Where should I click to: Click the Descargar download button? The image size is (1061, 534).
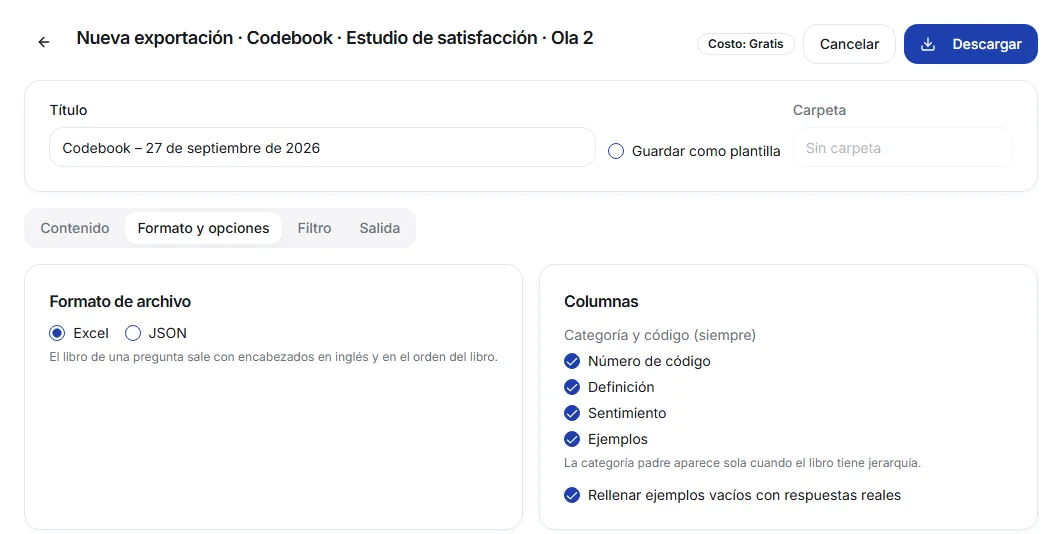point(970,44)
